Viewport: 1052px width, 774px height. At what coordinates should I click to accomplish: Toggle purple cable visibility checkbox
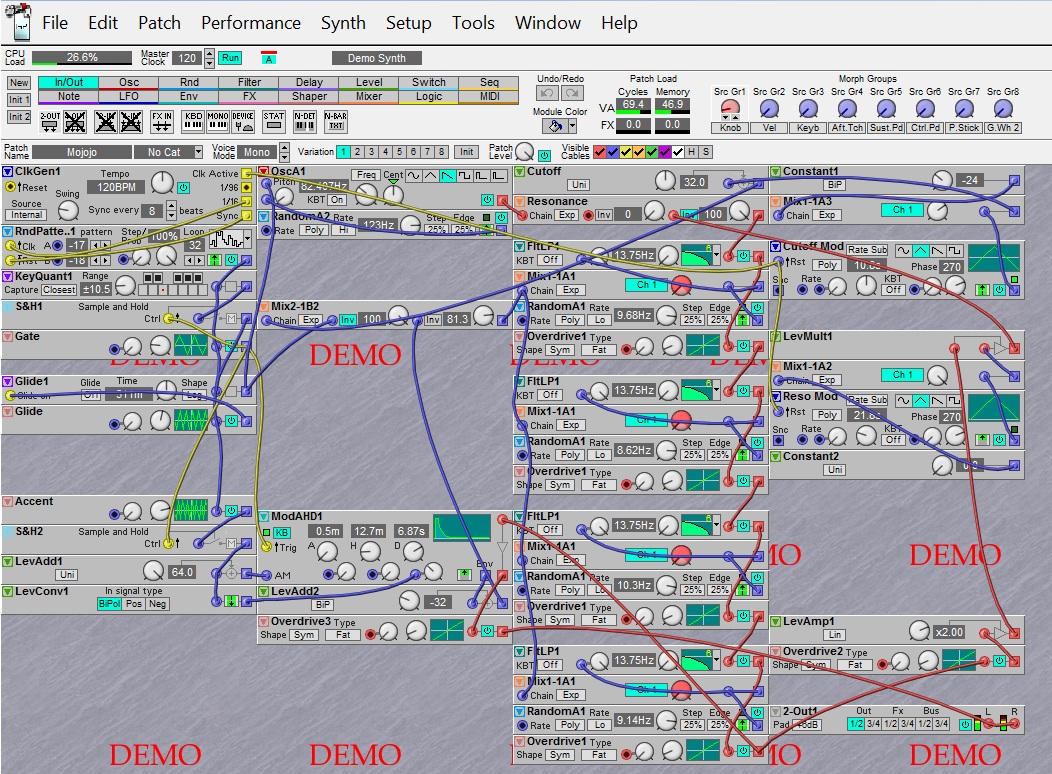point(665,152)
